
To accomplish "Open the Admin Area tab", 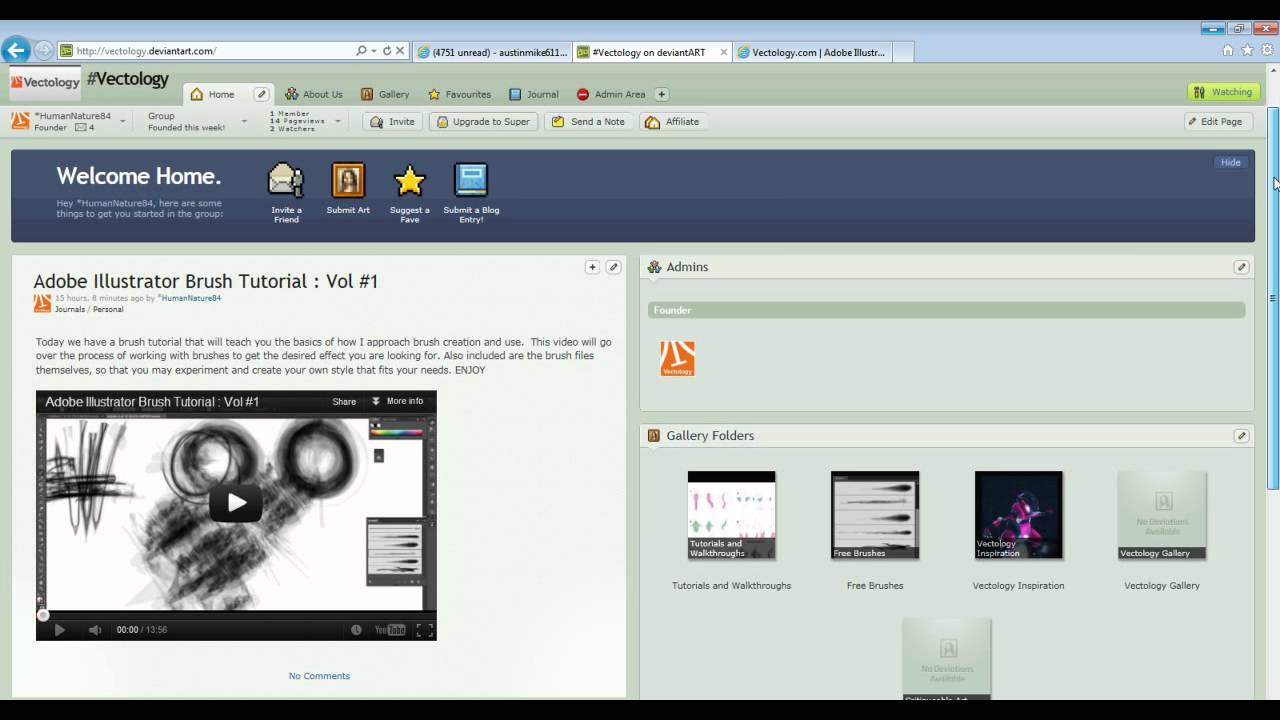I will [x=611, y=94].
